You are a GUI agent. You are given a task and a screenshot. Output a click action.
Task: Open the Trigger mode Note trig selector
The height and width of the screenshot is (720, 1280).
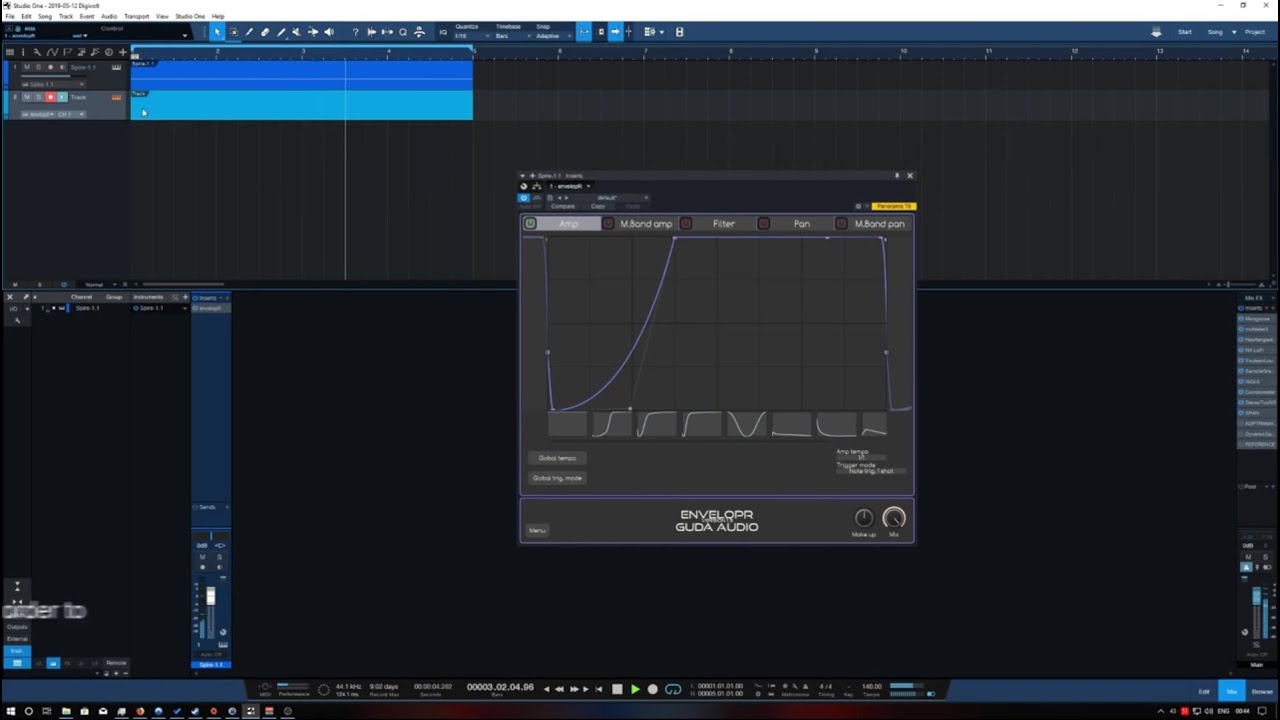[870, 471]
